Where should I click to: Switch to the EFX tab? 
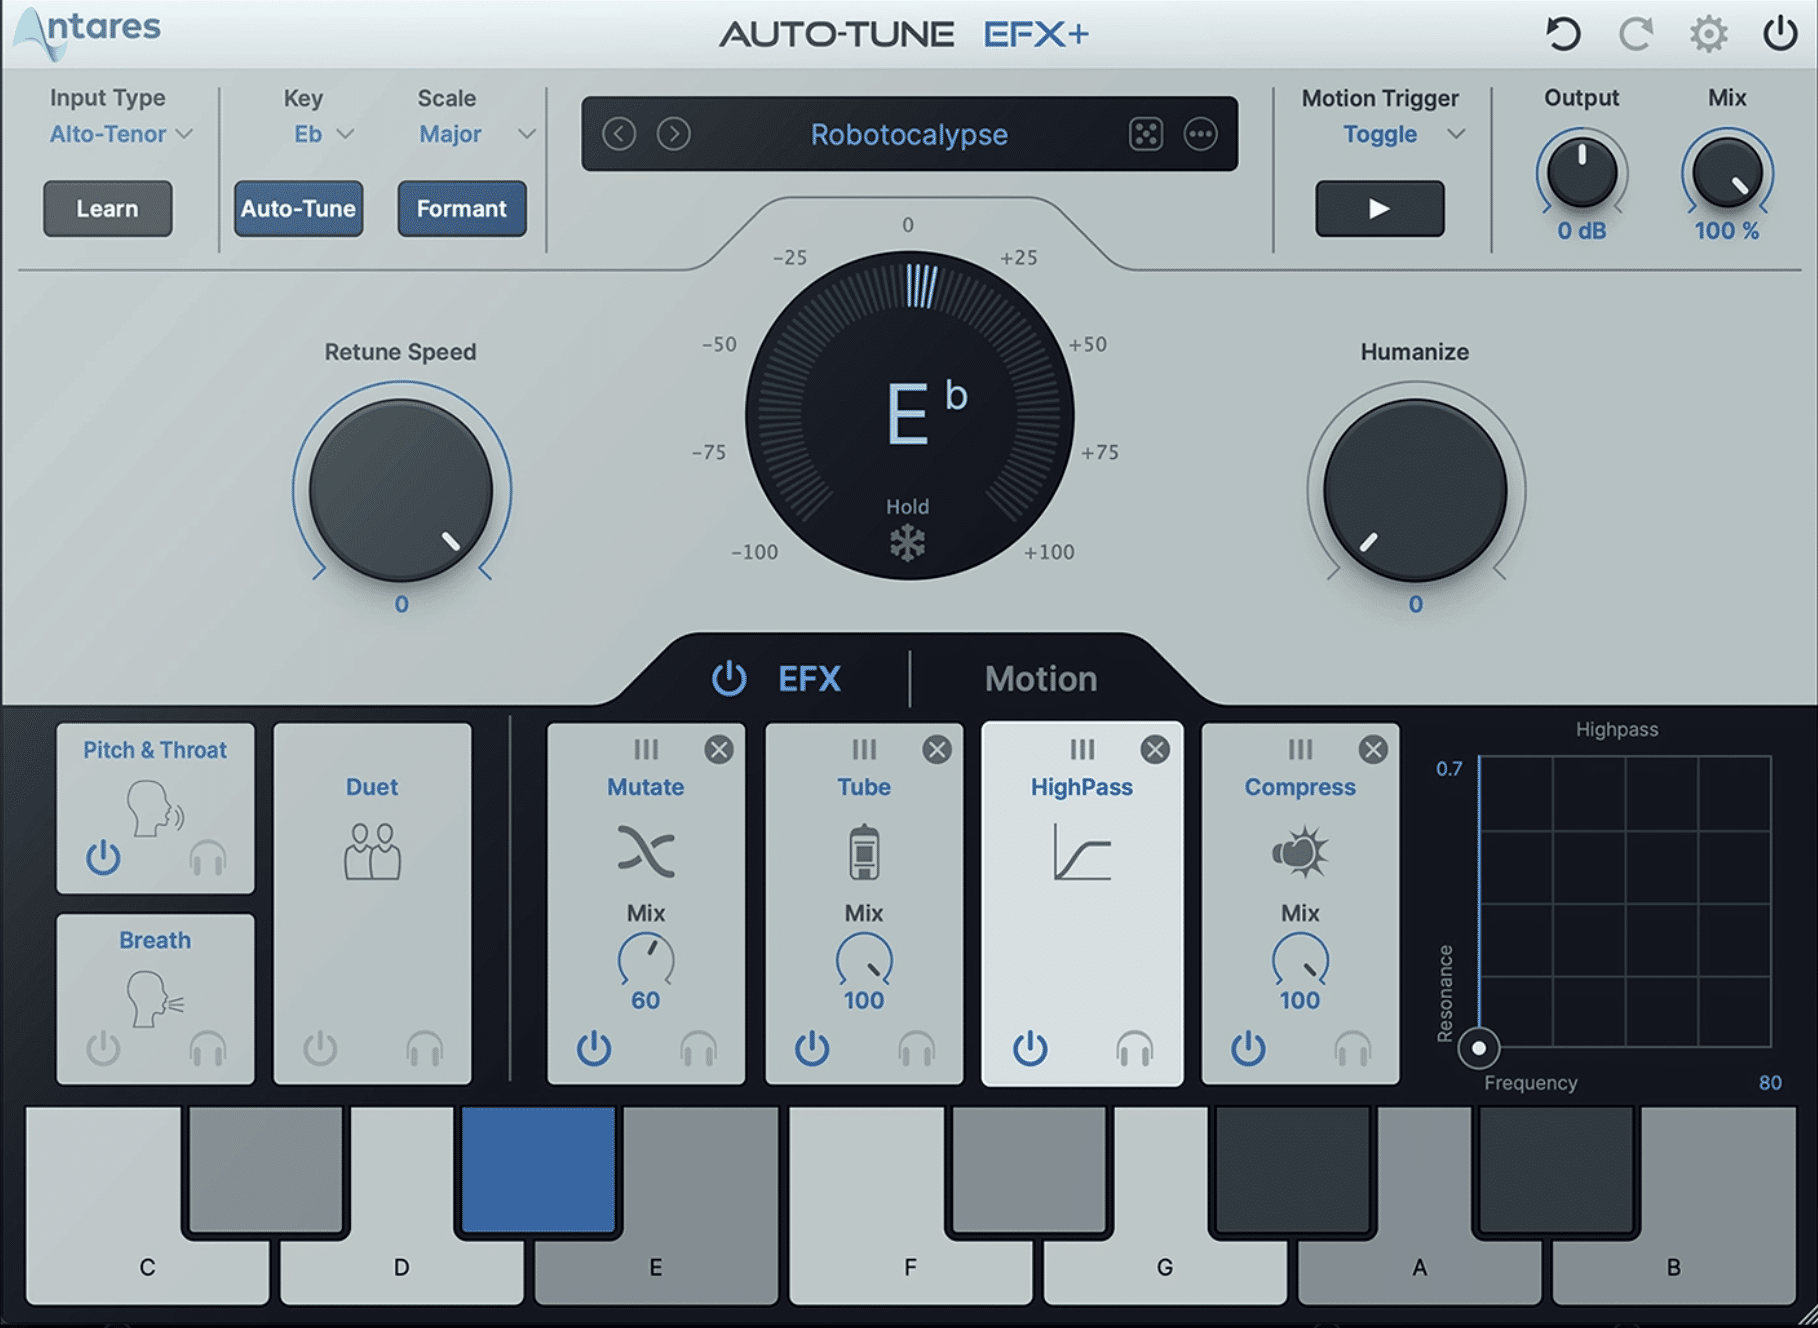pos(809,679)
